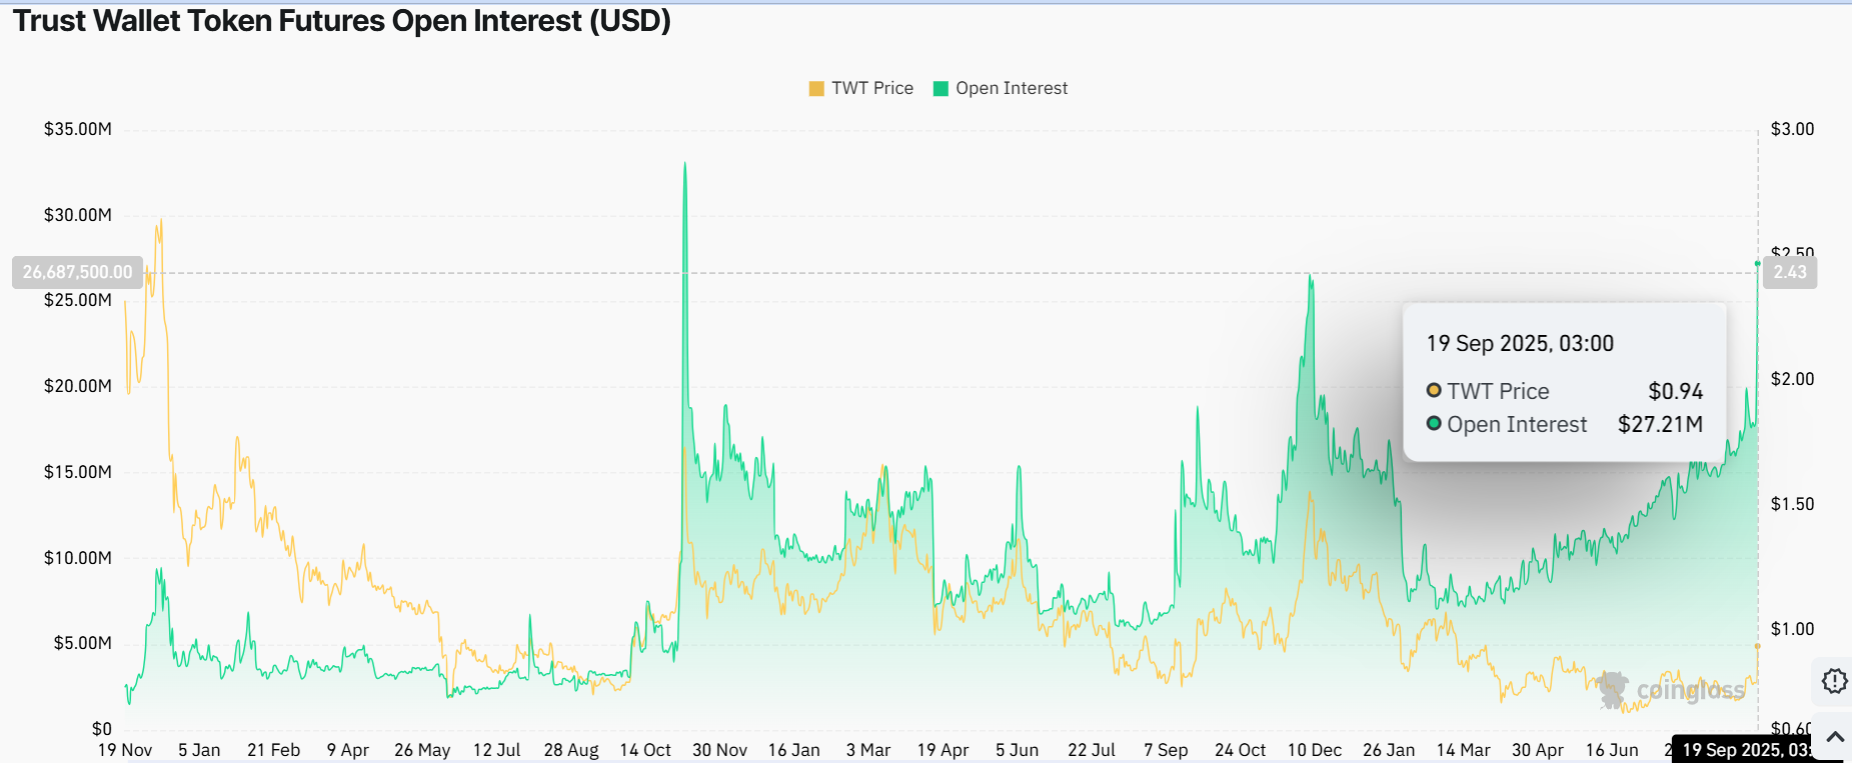Click the $2.00 right axis label
Image resolution: width=1852 pixels, height=763 pixels.
click(1792, 379)
